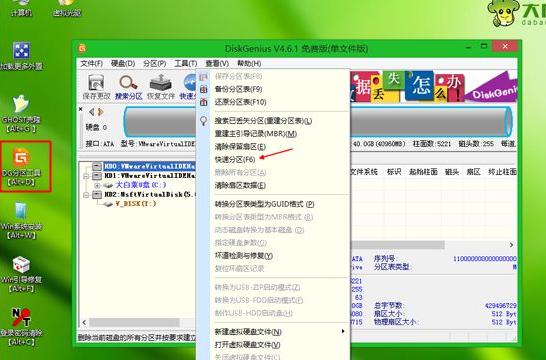The width and height of the screenshot is (546, 360).
Task: Open the 文件(F) menu
Action: point(92,63)
